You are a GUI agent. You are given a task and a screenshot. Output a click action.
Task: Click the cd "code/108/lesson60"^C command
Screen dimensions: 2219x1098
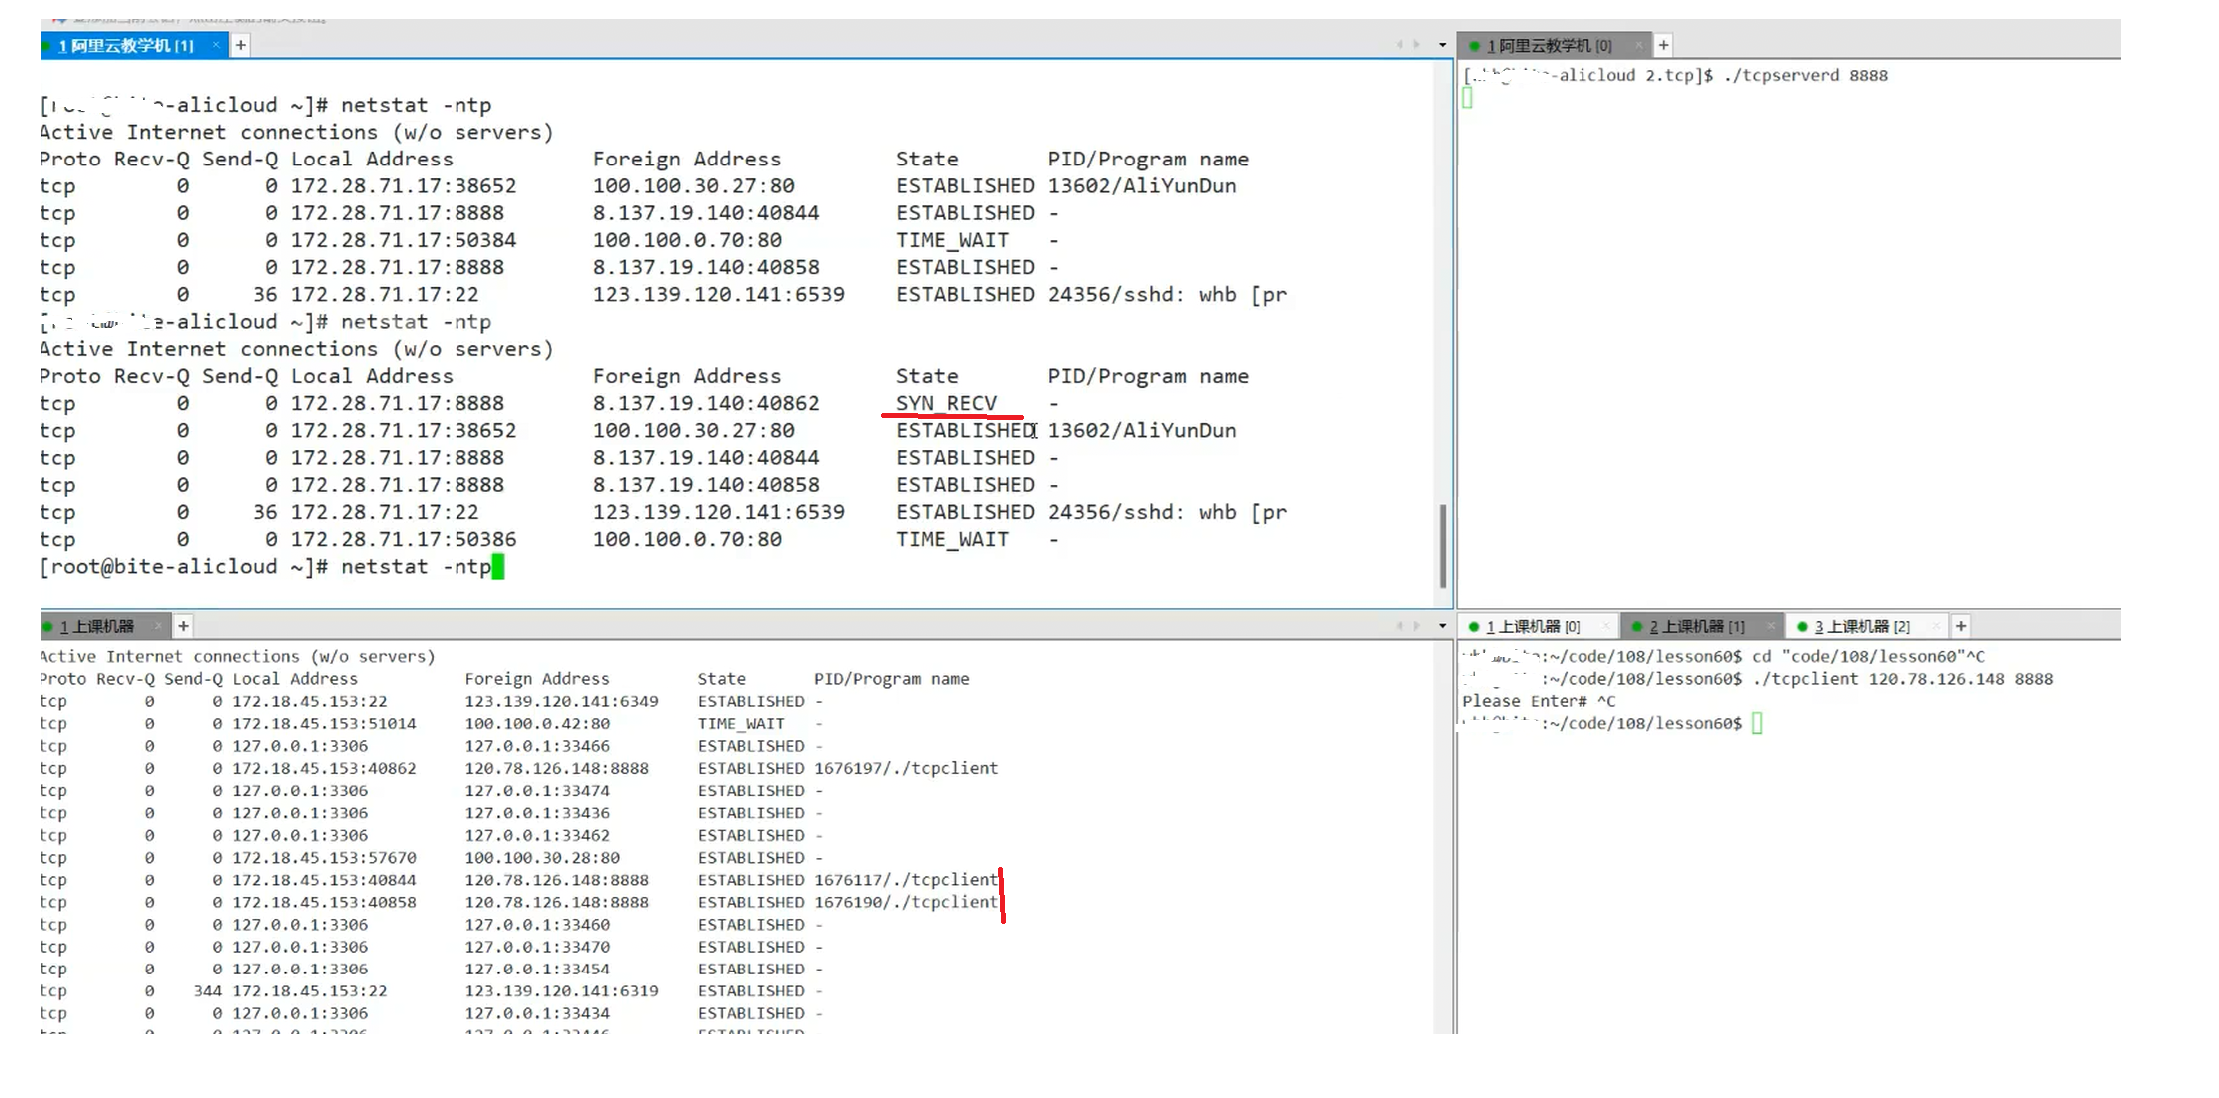(x=1868, y=656)
